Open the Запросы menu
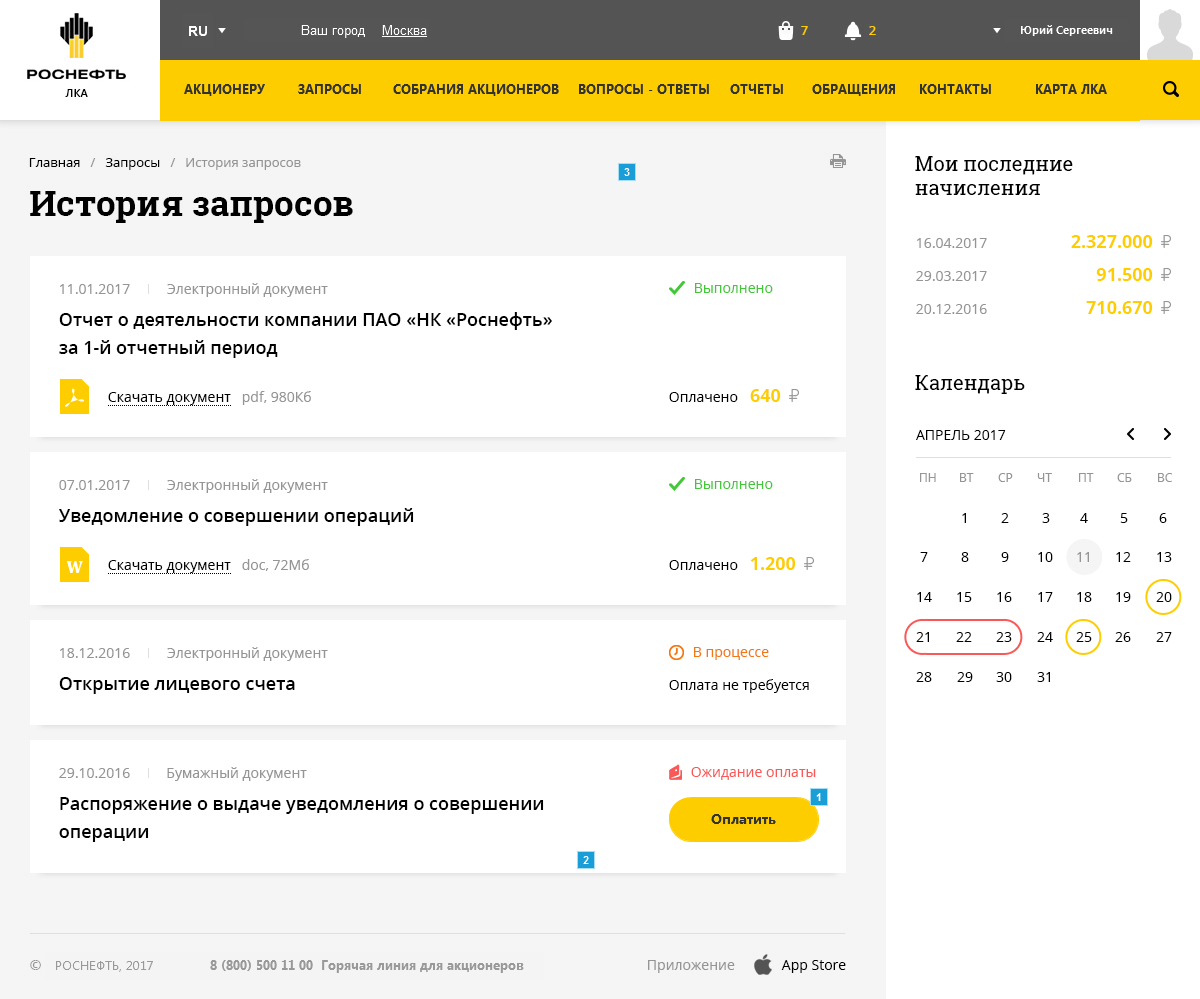 (330, 89)
